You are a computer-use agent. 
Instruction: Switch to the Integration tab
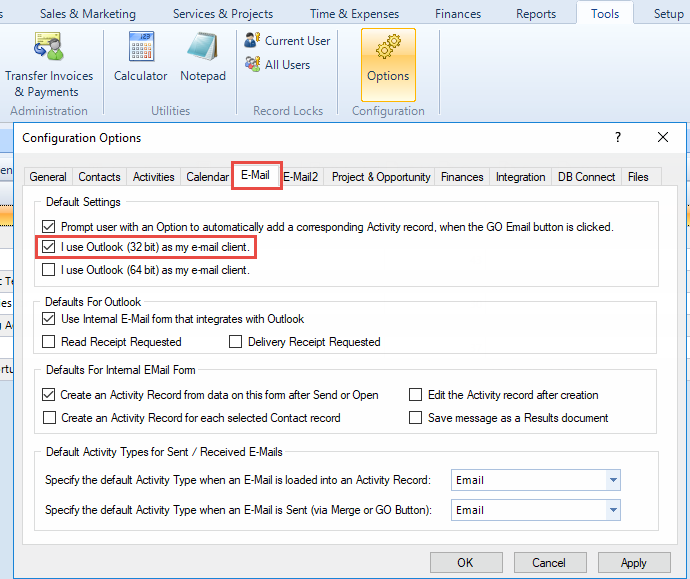click(521, 177)
